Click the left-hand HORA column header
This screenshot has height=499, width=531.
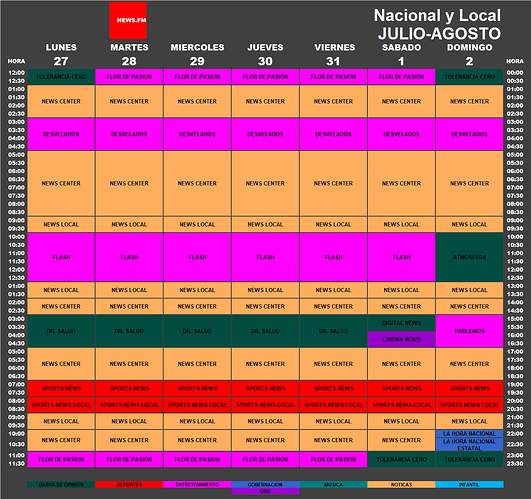pos(16,61)
